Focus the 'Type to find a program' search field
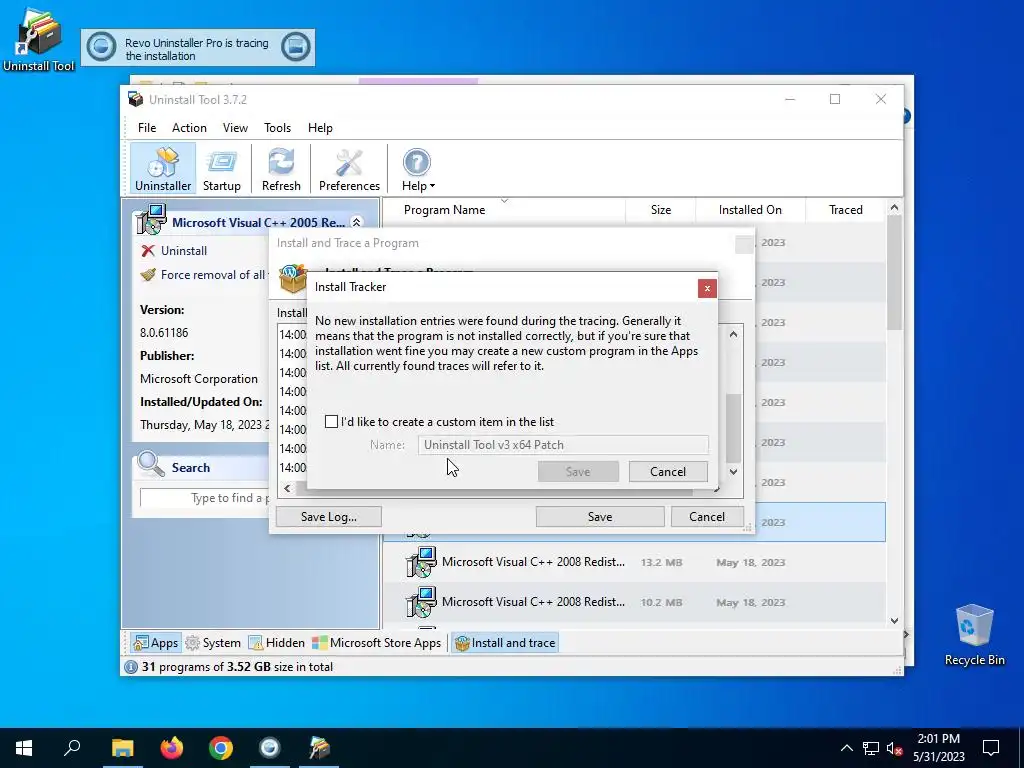The width and height of the screenshot is (1024, 768). coord(205,498)
